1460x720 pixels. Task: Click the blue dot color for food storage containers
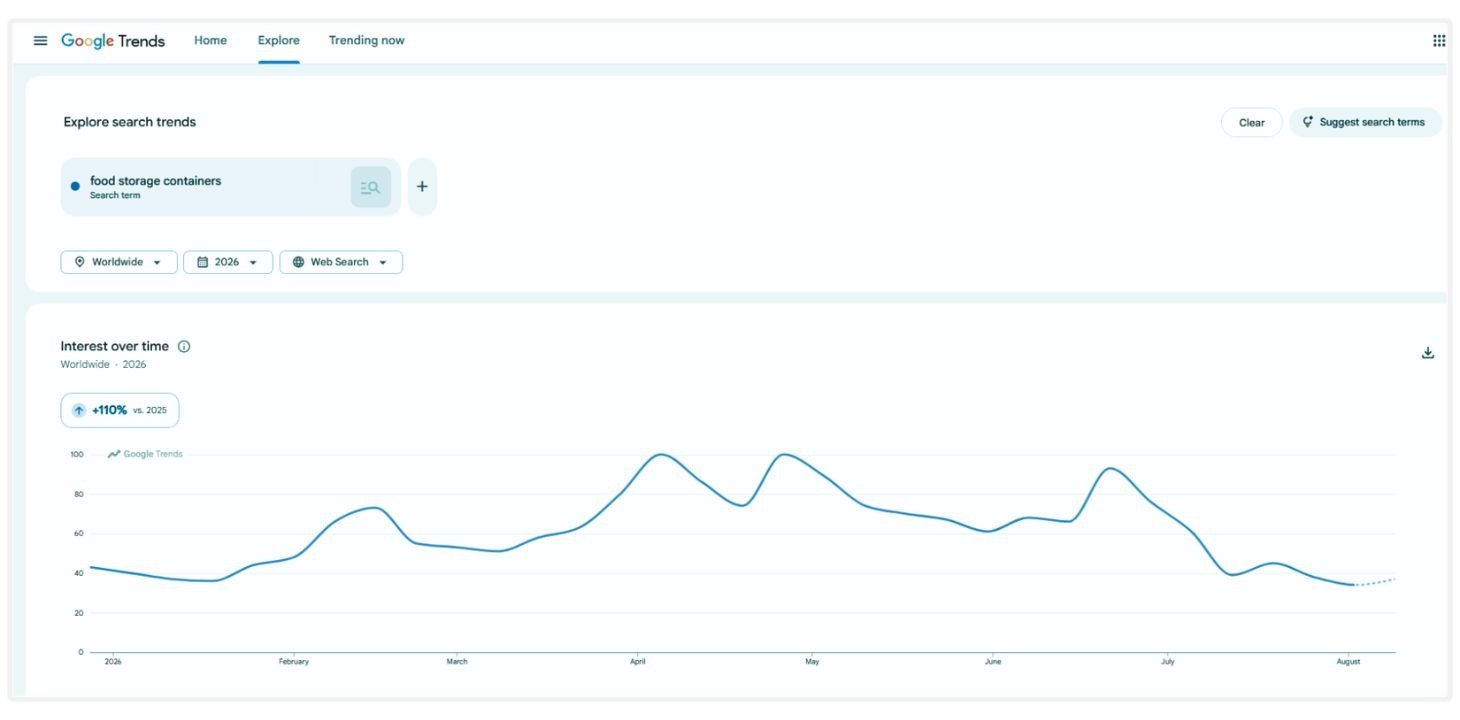pos(75,187)
